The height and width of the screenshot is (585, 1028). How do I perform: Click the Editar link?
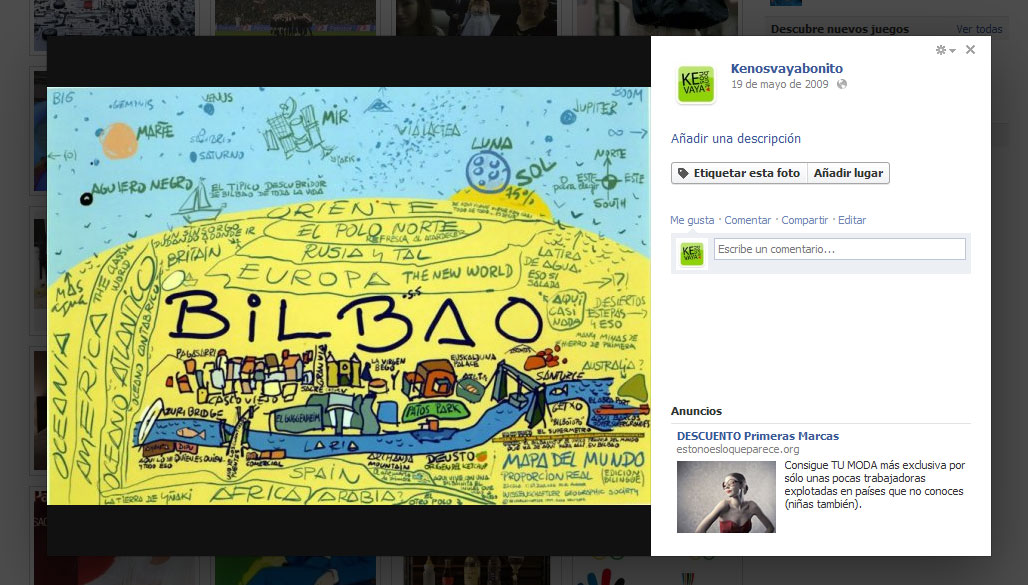[x=852, y=220]
